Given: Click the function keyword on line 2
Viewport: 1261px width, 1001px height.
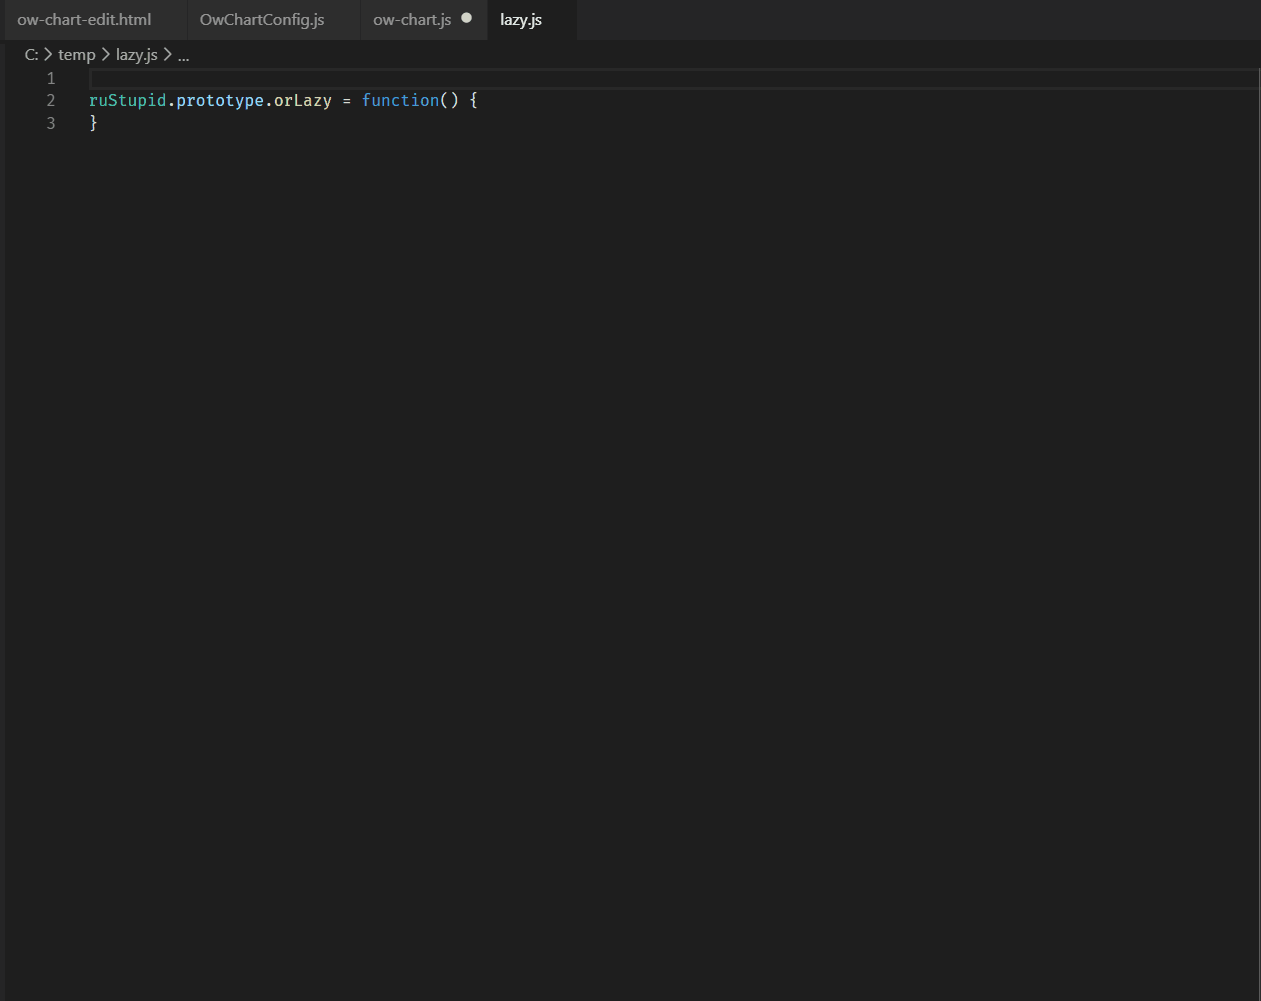Looking at the screenshot, I should point(400,100).
